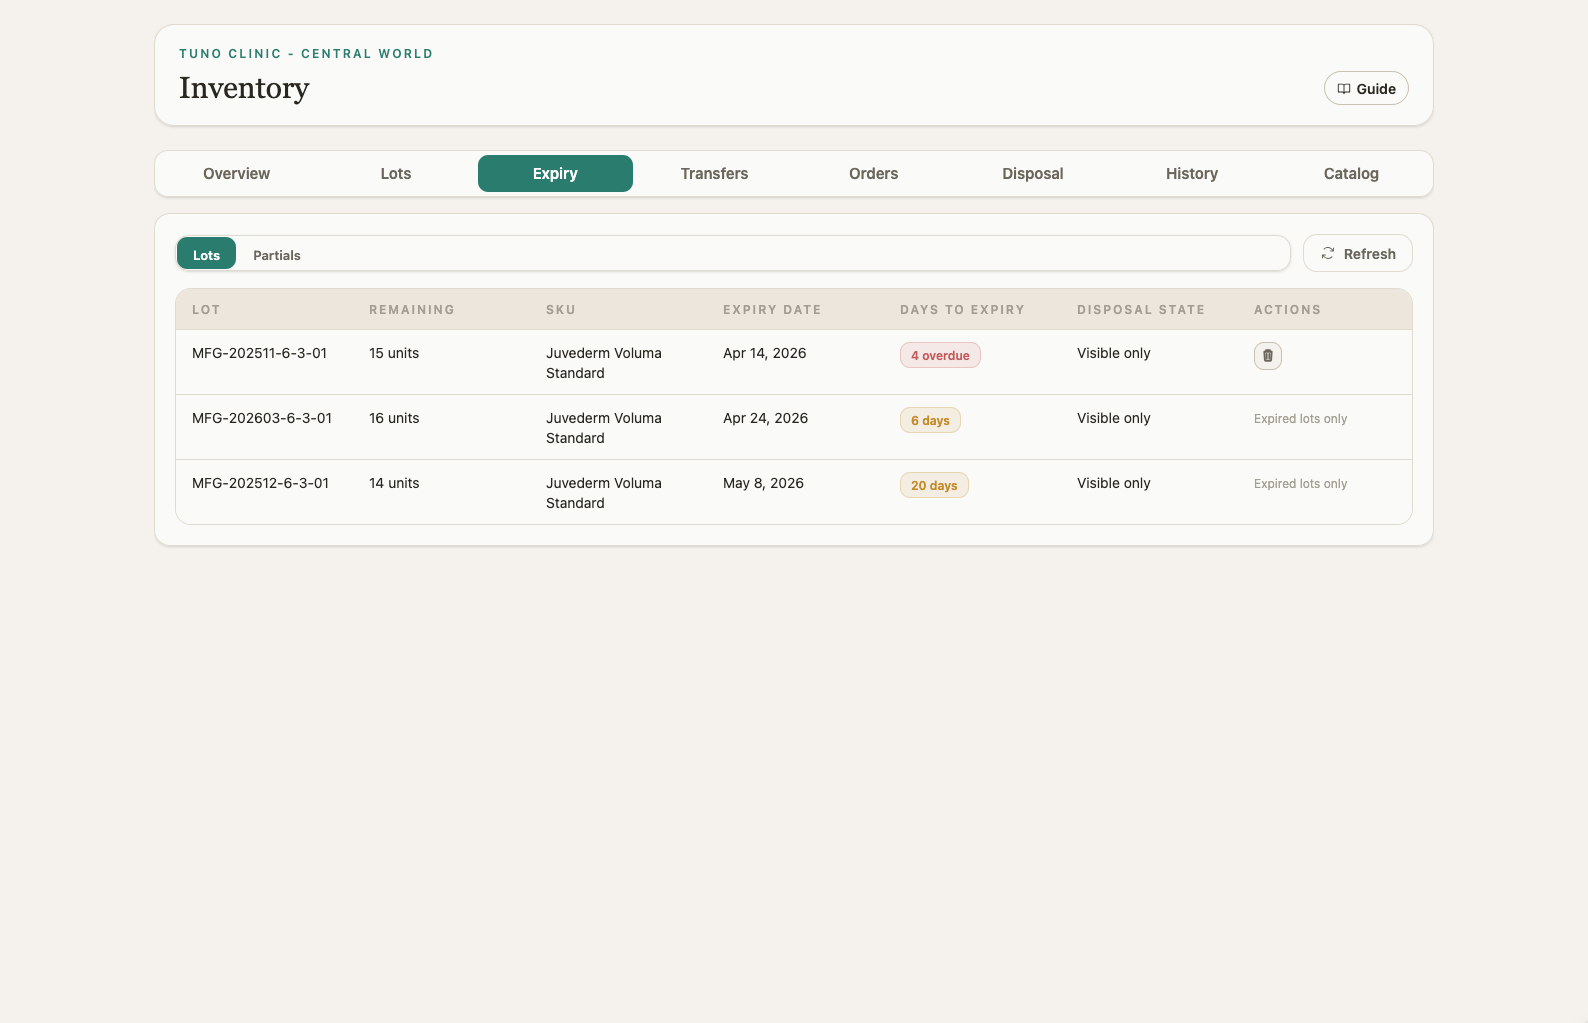Viewport: 1588px width, 1023px height.
Task: Click the SKU column header
Action: coord(561,310)
